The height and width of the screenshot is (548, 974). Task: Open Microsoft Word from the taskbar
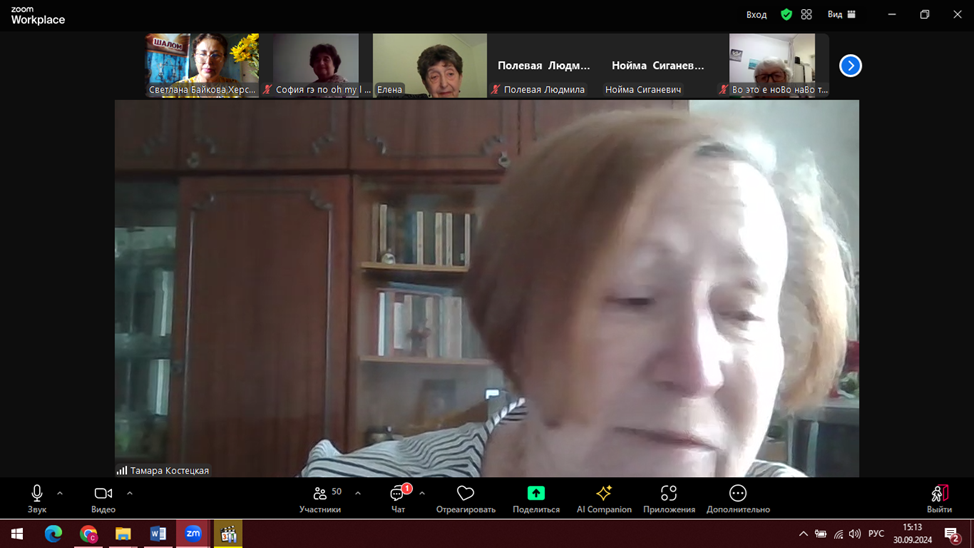tap(158, 534)
